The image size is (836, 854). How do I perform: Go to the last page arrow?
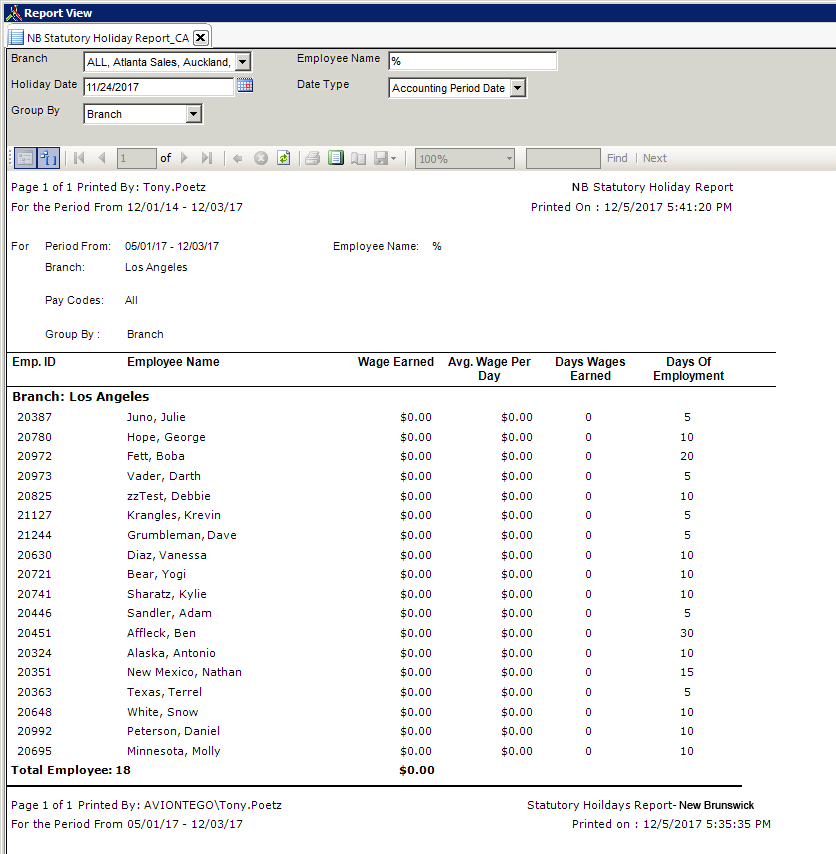point(206,158)
